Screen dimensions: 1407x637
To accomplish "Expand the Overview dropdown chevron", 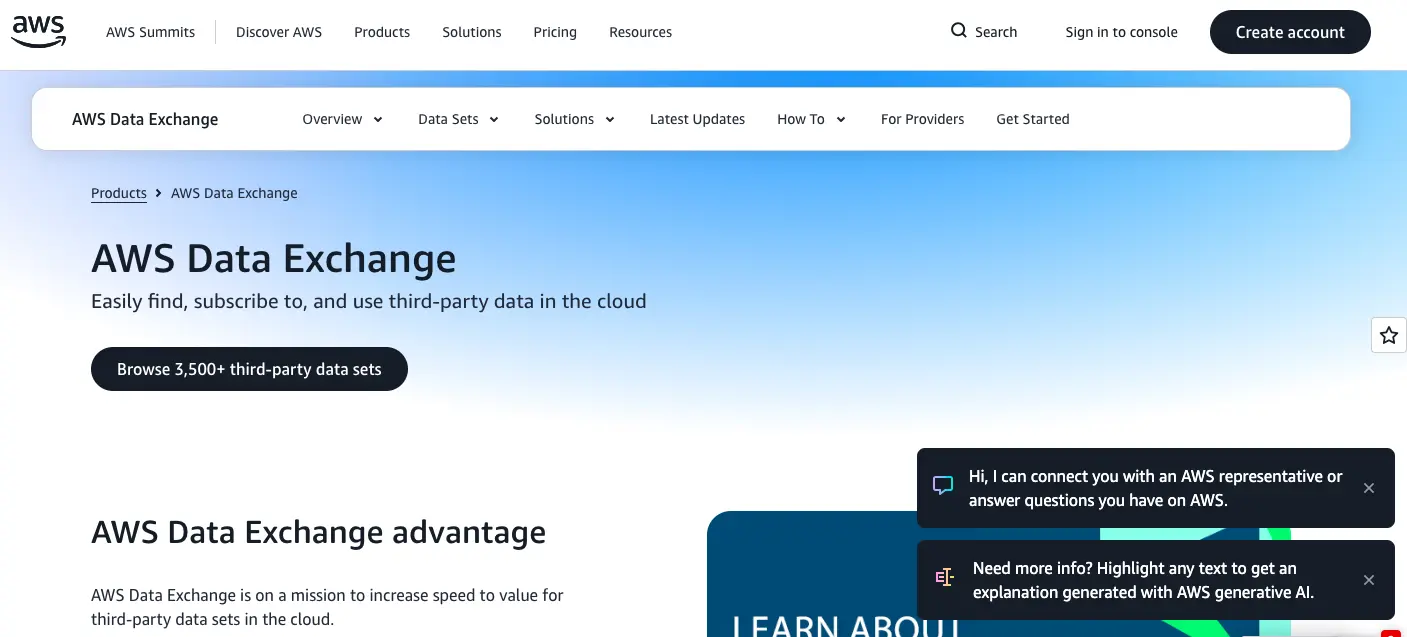I will [x=378, y=120].
